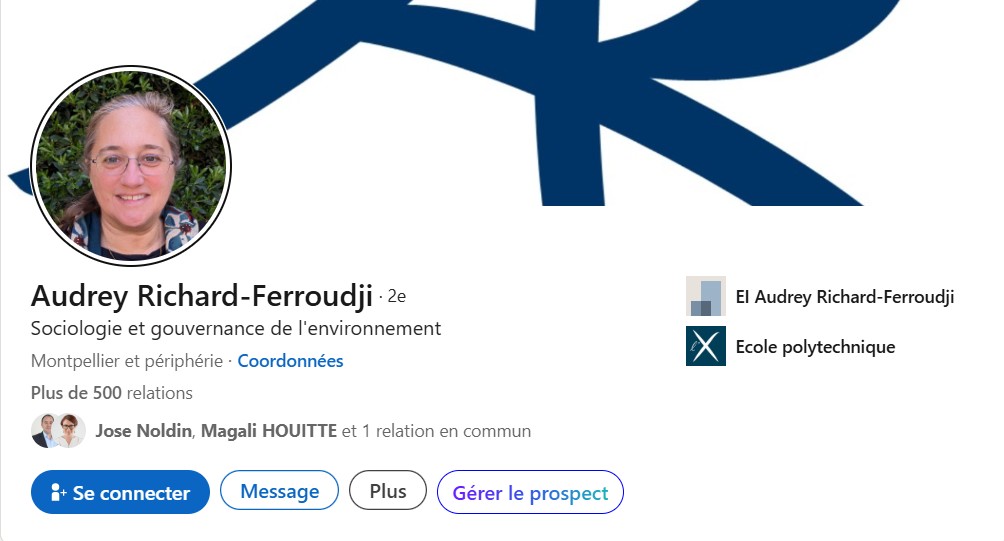Open the Gérer le prospect button

click(x=530, y=493)
